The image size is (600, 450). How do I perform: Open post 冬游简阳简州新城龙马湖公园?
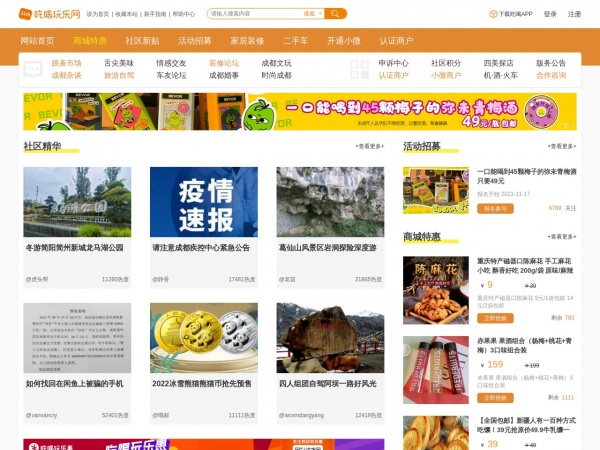point(75,248)
